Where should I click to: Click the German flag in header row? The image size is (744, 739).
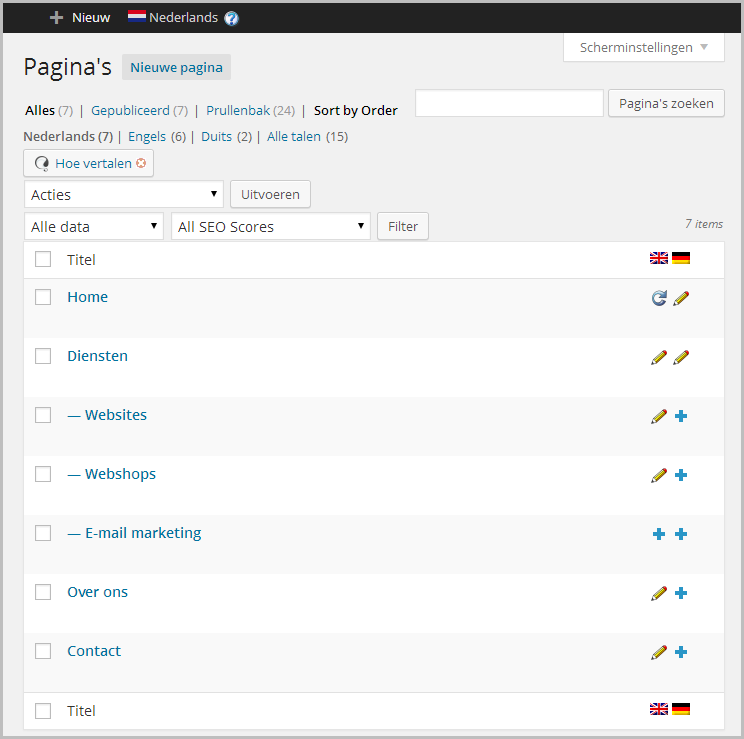click(x=681, y=258)
